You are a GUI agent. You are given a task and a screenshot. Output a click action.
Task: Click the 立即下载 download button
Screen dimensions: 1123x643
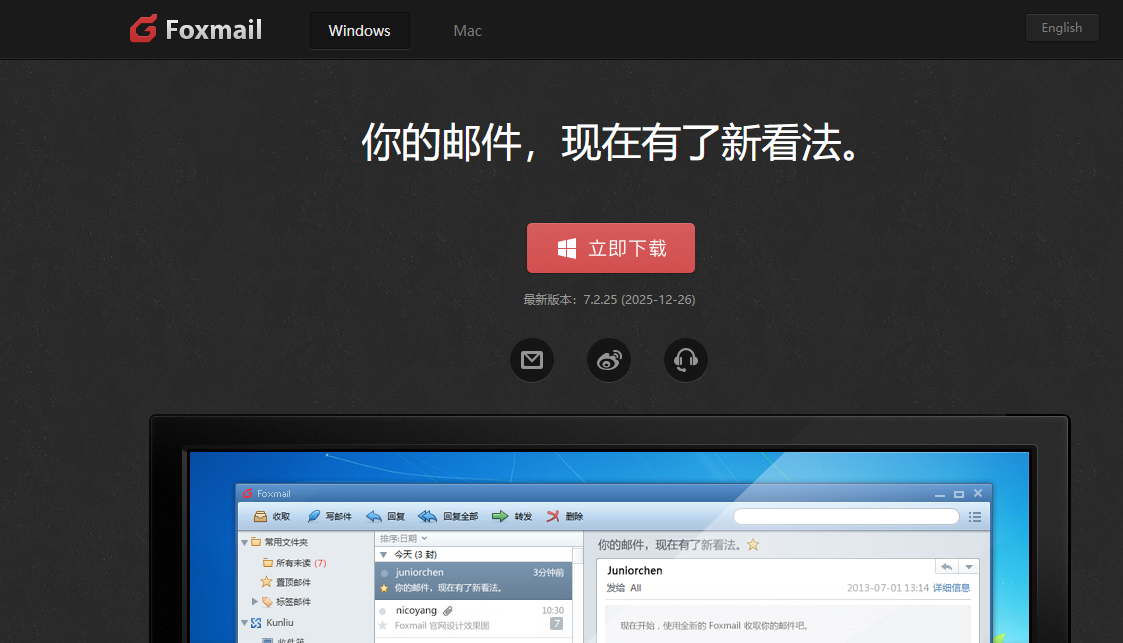click(611, 248)
